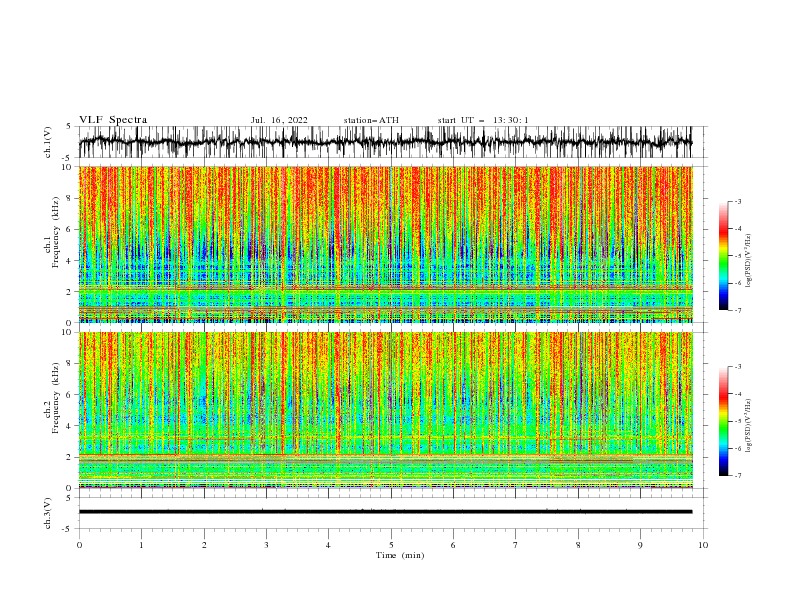
Task: Click the ch.1 voltage waveform trace
Action: pos(385,142)
